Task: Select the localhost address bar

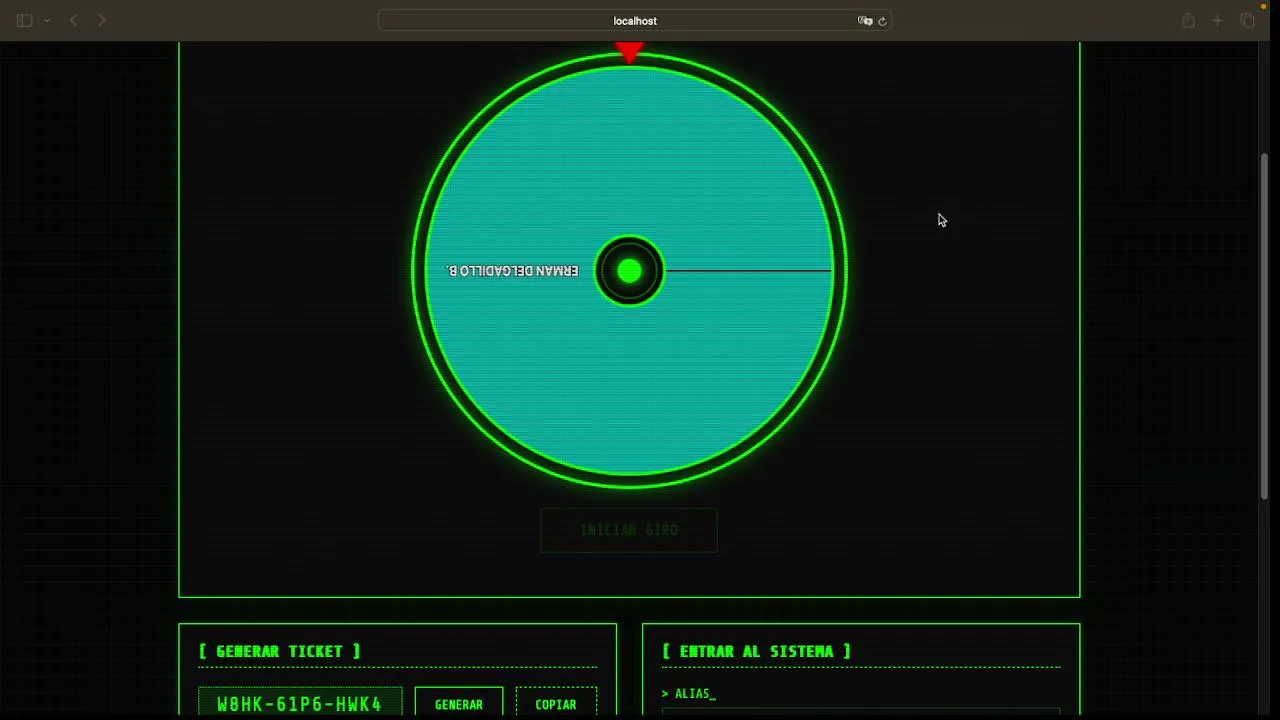Action: coord(634,20)
